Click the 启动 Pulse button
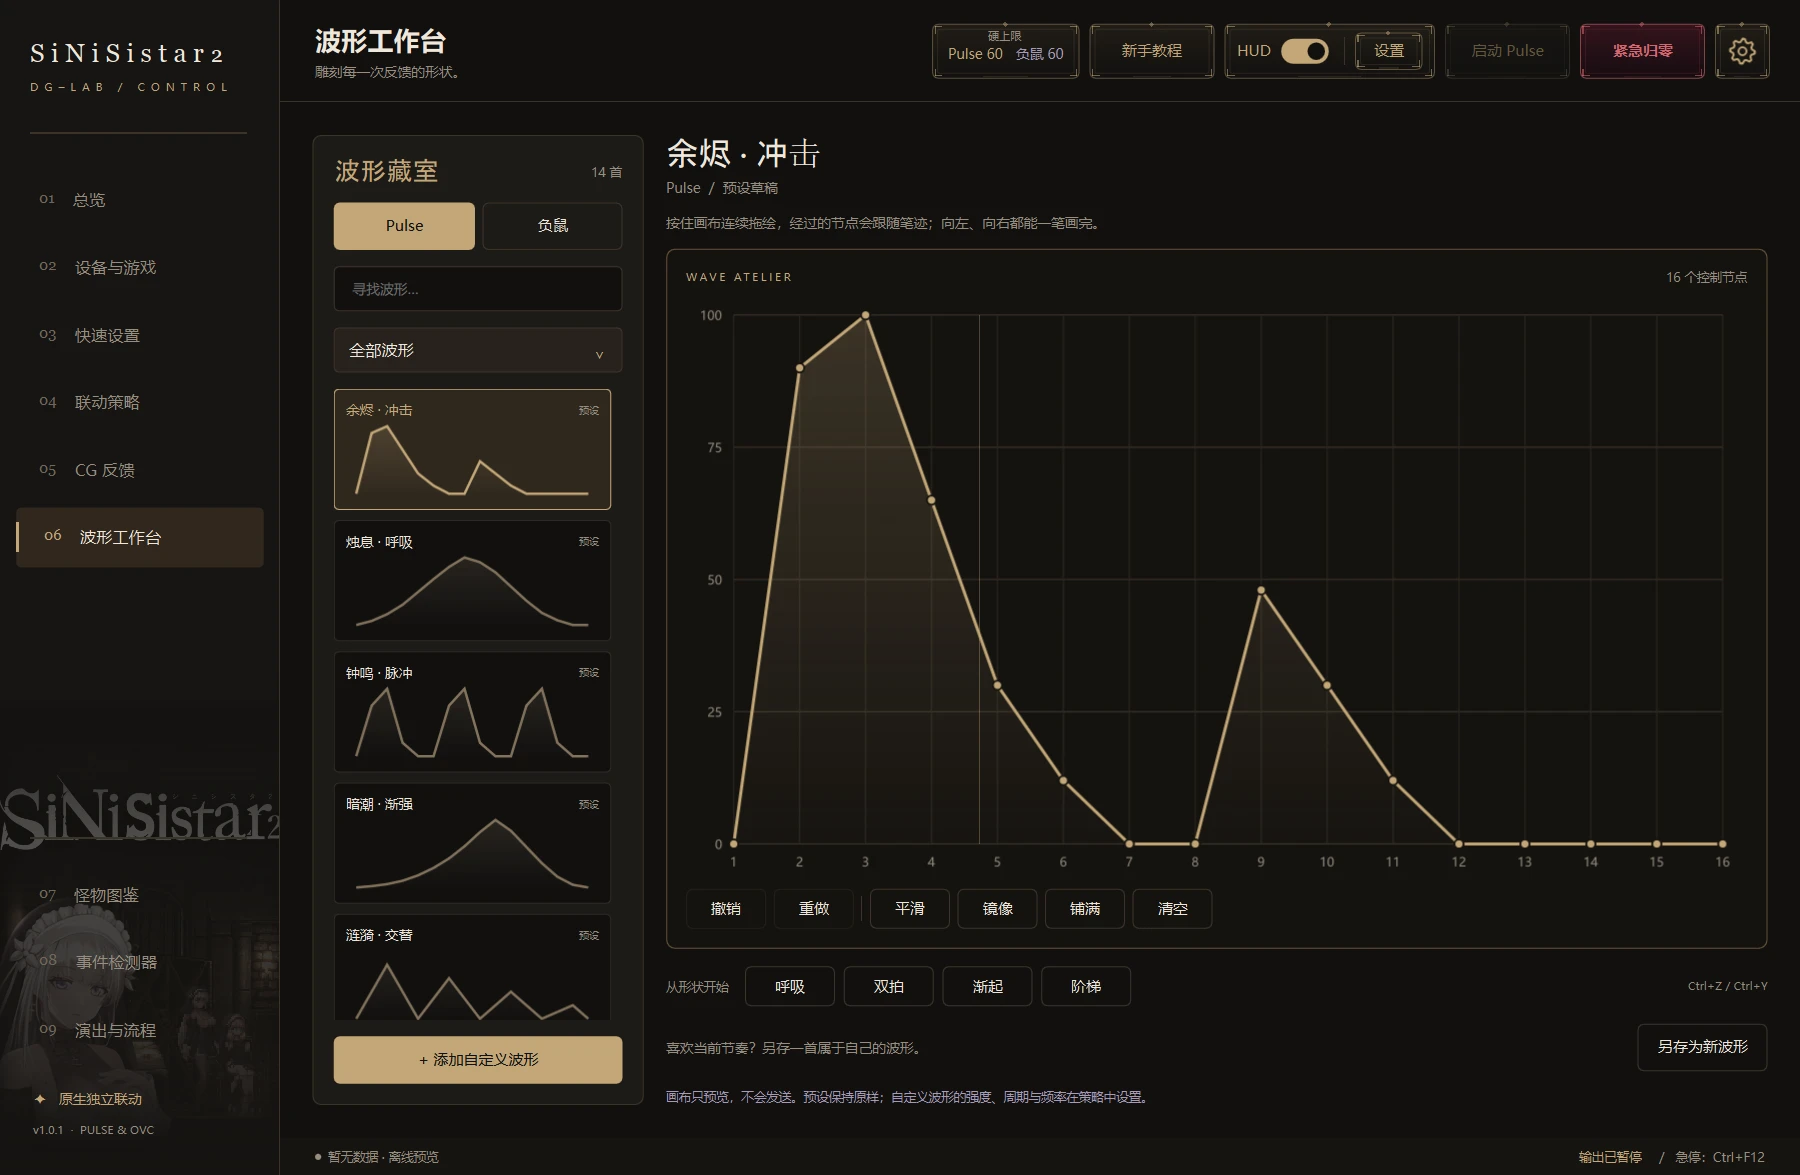Image resolution: width=1800 pixels, height=1175 pixels. (1507, 51)
